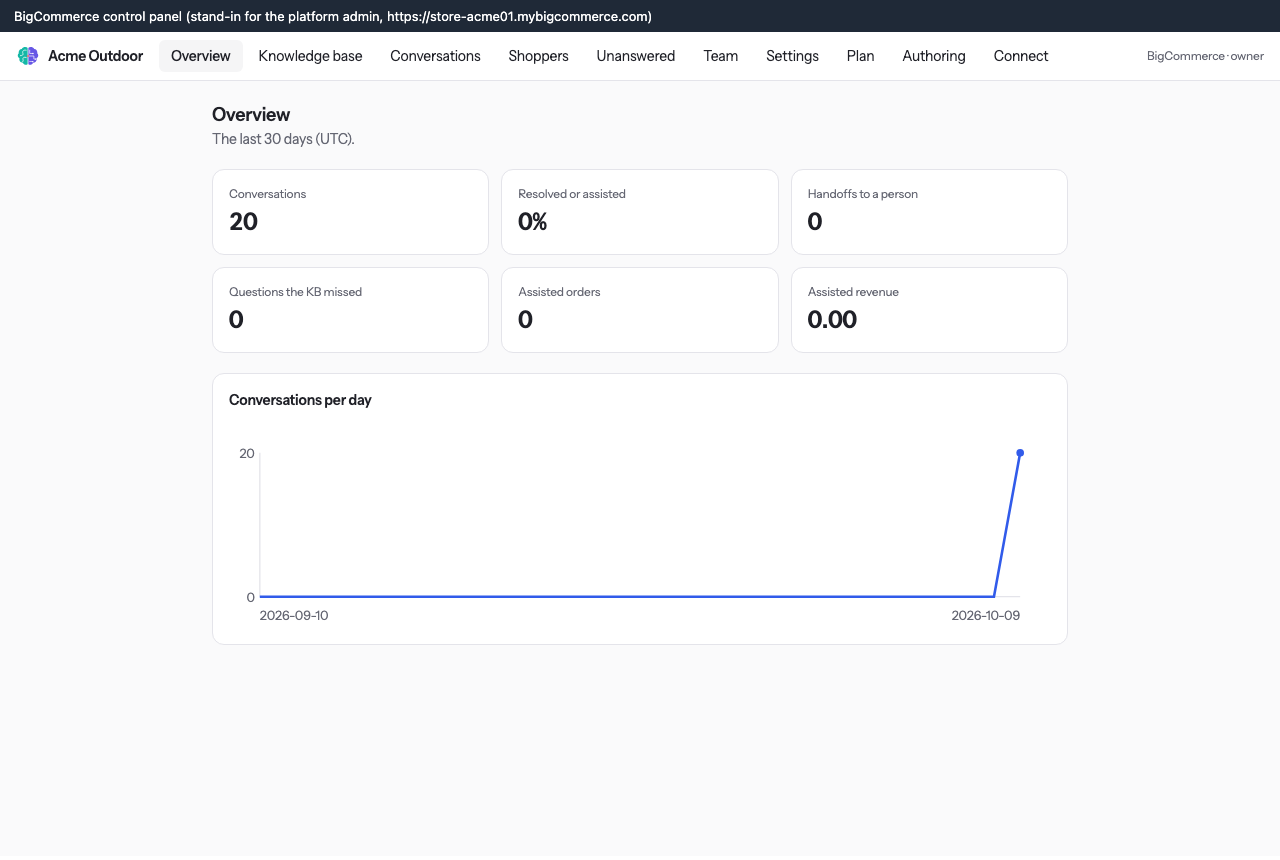
Task: Go to the Connect tab
Action: pos(1021,56)
